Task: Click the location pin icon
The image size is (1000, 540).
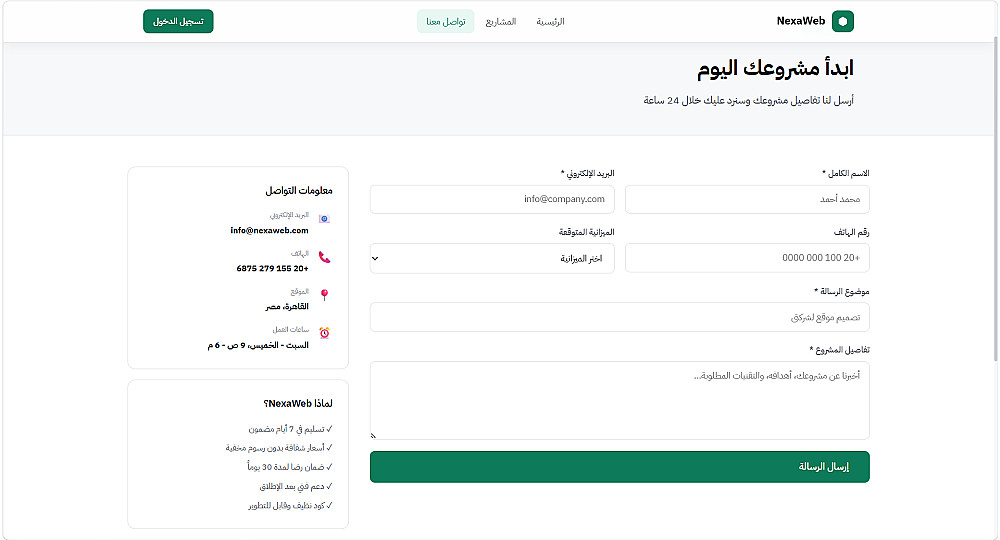Action: point(325,295)
